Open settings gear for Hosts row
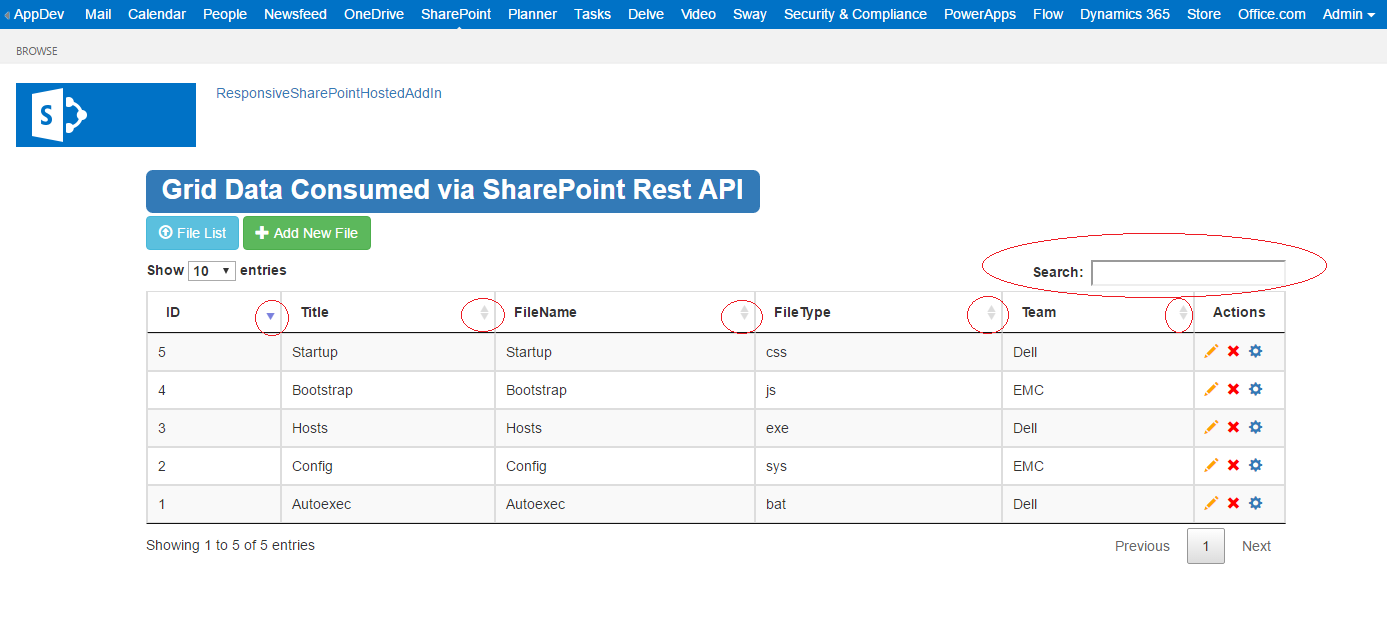Viewport: 1387px width, 636px height. click(x=1256, y=427)
